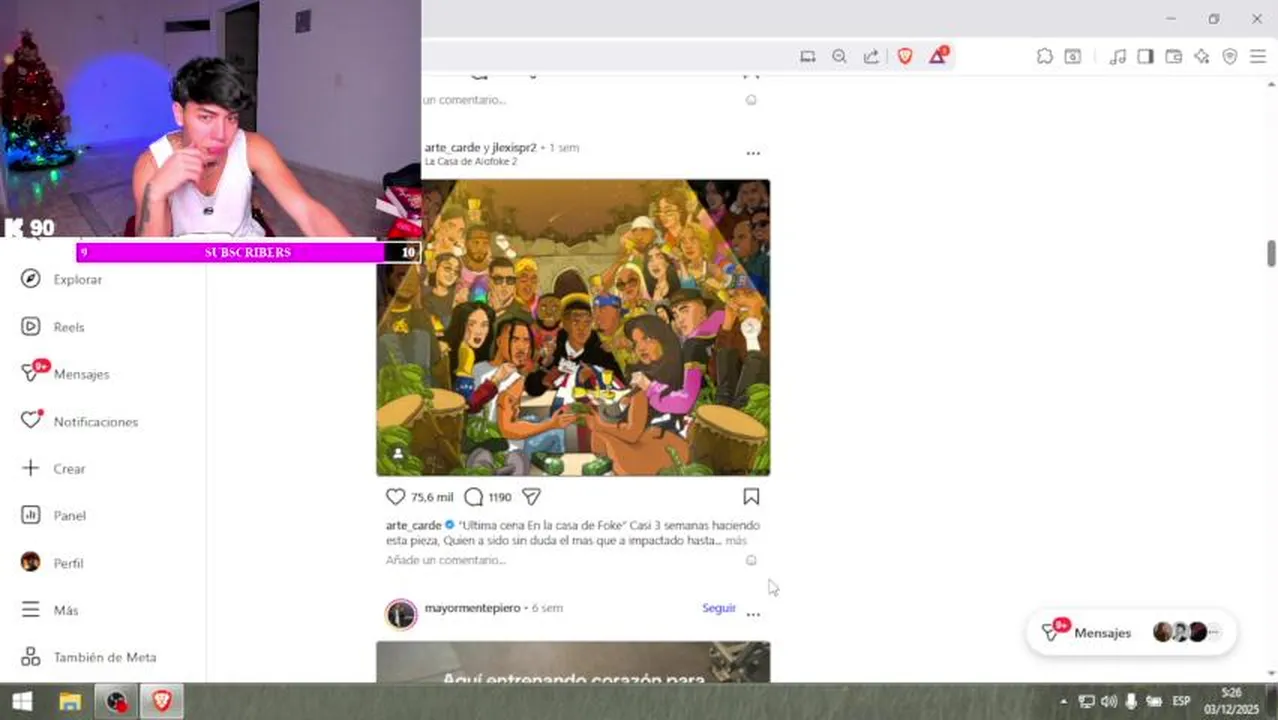
Task: Open mayormentepiero username link
Action: (472, 608)
